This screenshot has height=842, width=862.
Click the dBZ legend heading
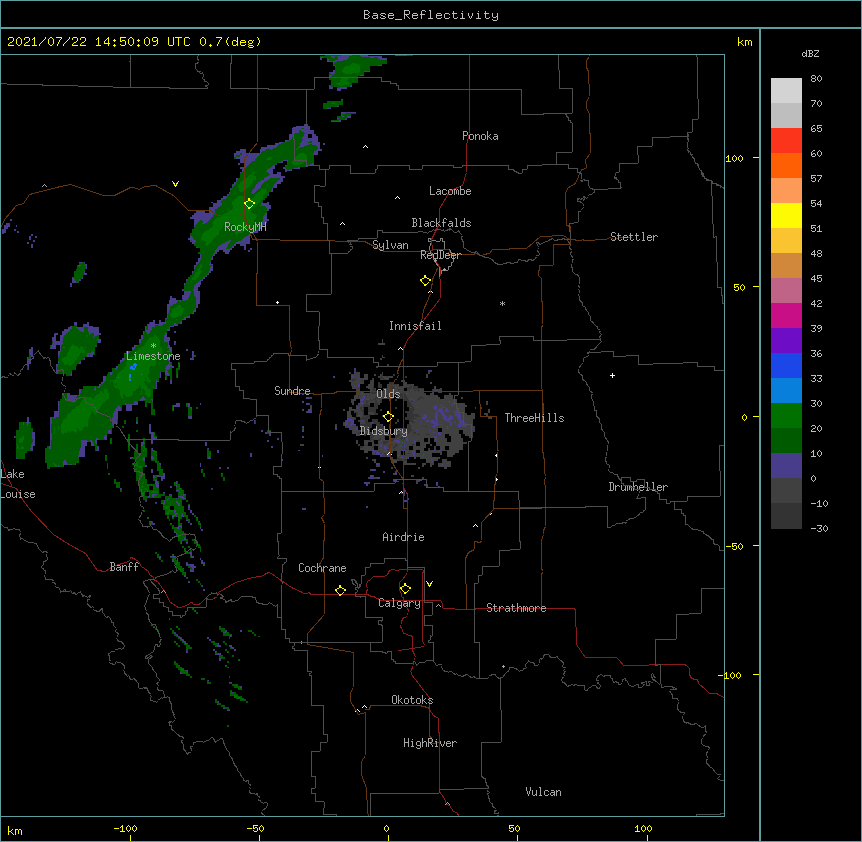(x=810, y=54)
